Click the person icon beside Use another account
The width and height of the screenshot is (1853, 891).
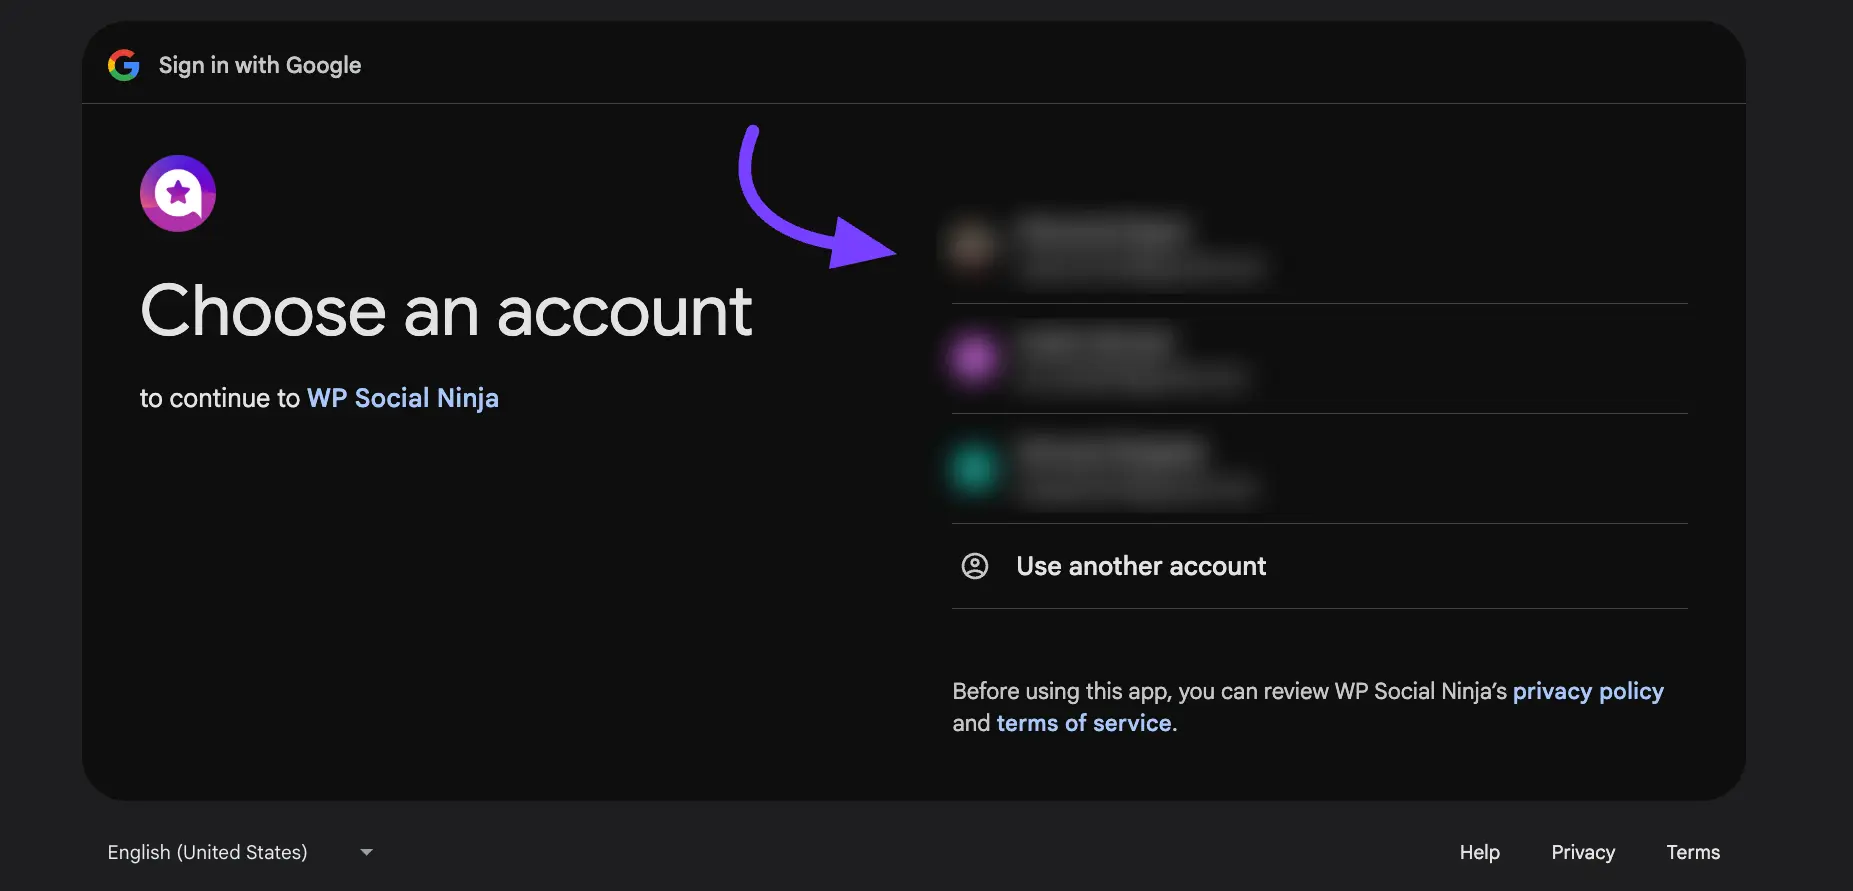click(975, 566)
